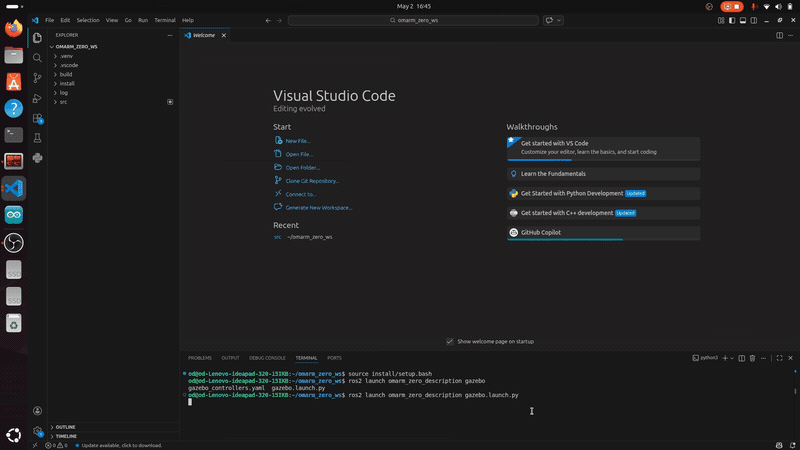Open the Copilot chat icon in title bar
Viewport: 800px width, 450px height.
(x=549, y=20)
